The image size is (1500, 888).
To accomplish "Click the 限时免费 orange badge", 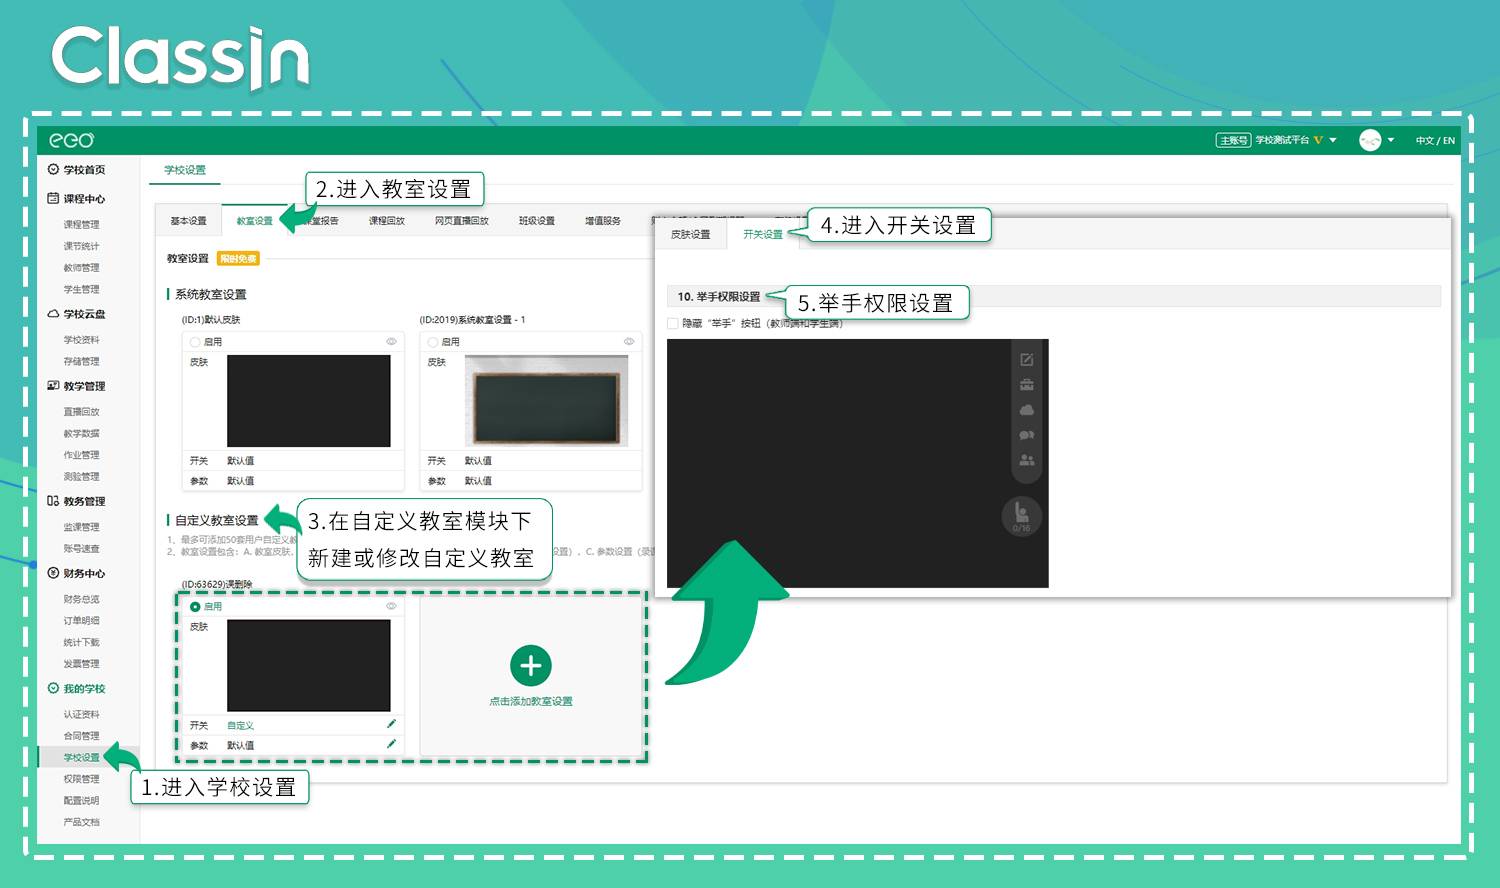I will [x=238, y=259].
